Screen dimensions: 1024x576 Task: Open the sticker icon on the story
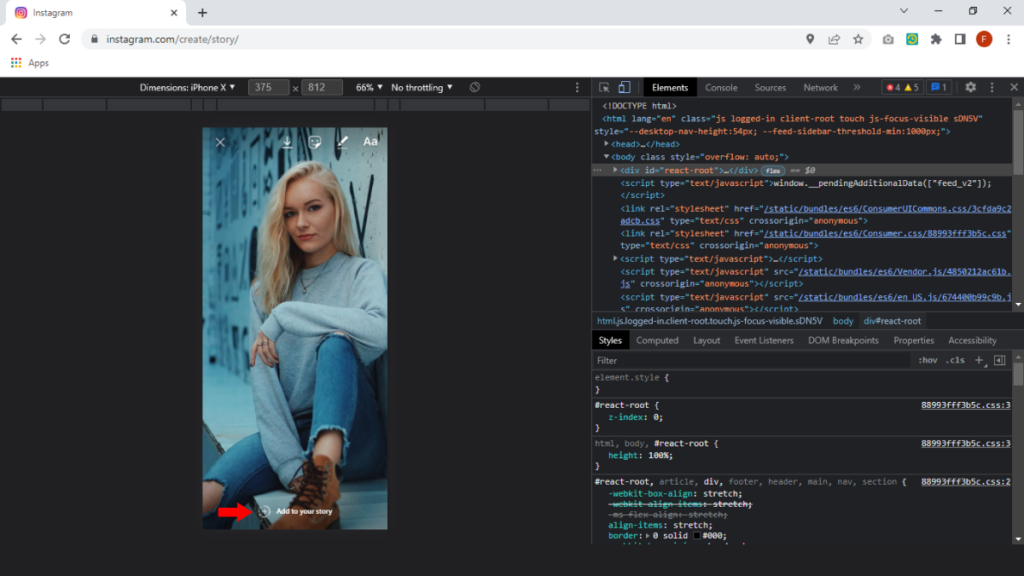click(315, 142)
